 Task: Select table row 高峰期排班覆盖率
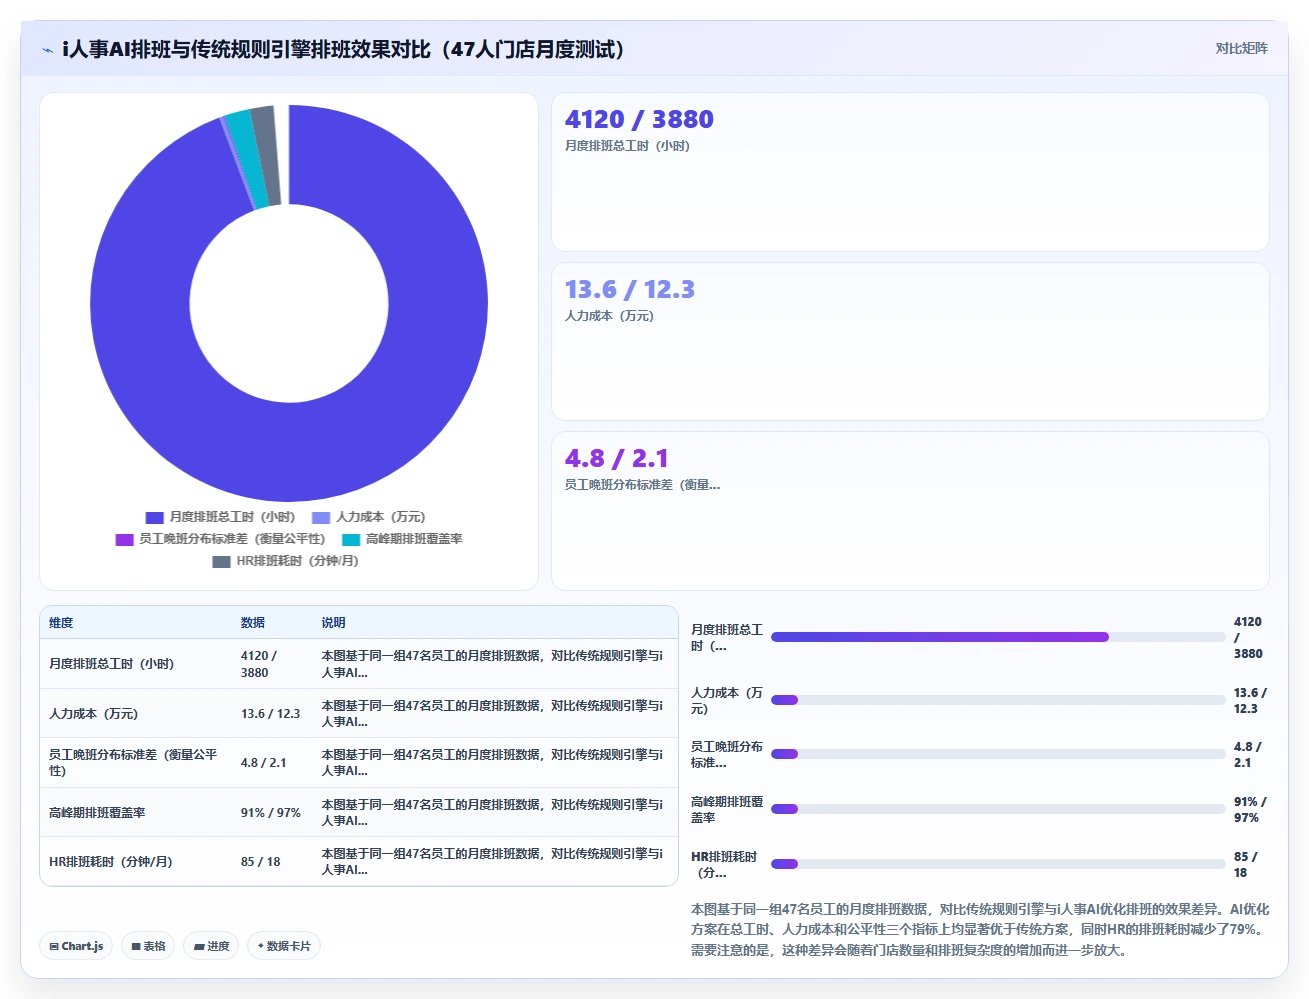359,812
